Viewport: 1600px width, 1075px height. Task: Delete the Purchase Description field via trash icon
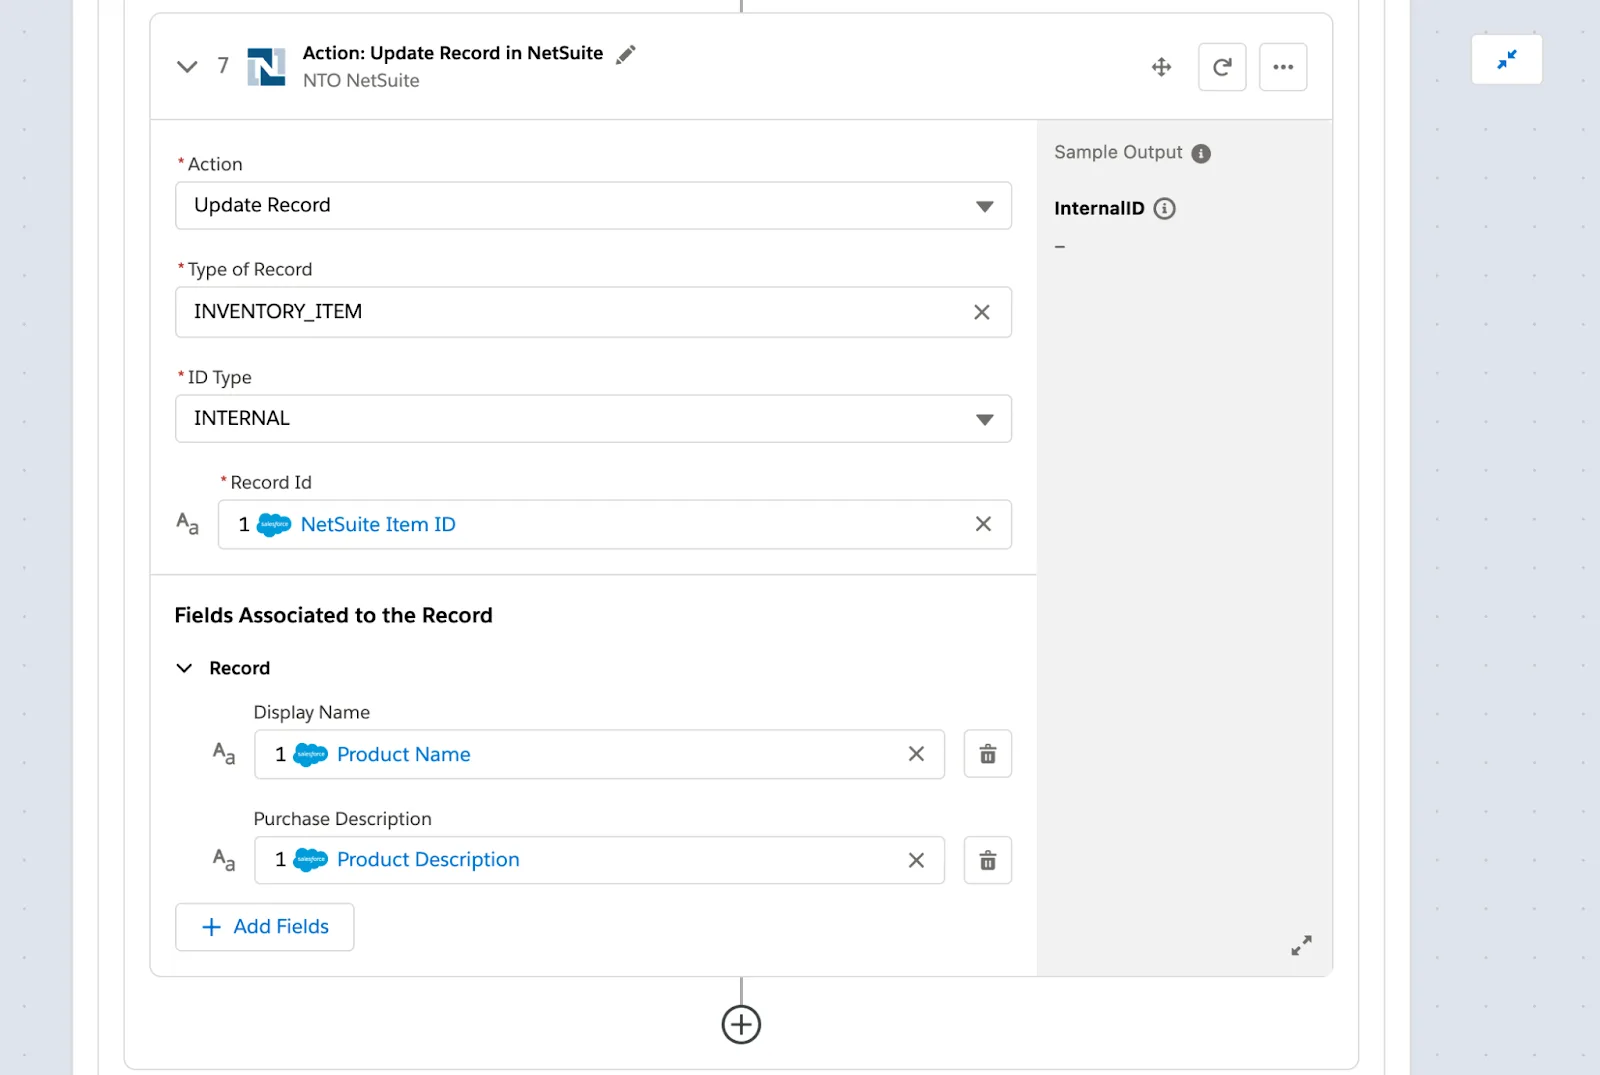tap(987, 860)
